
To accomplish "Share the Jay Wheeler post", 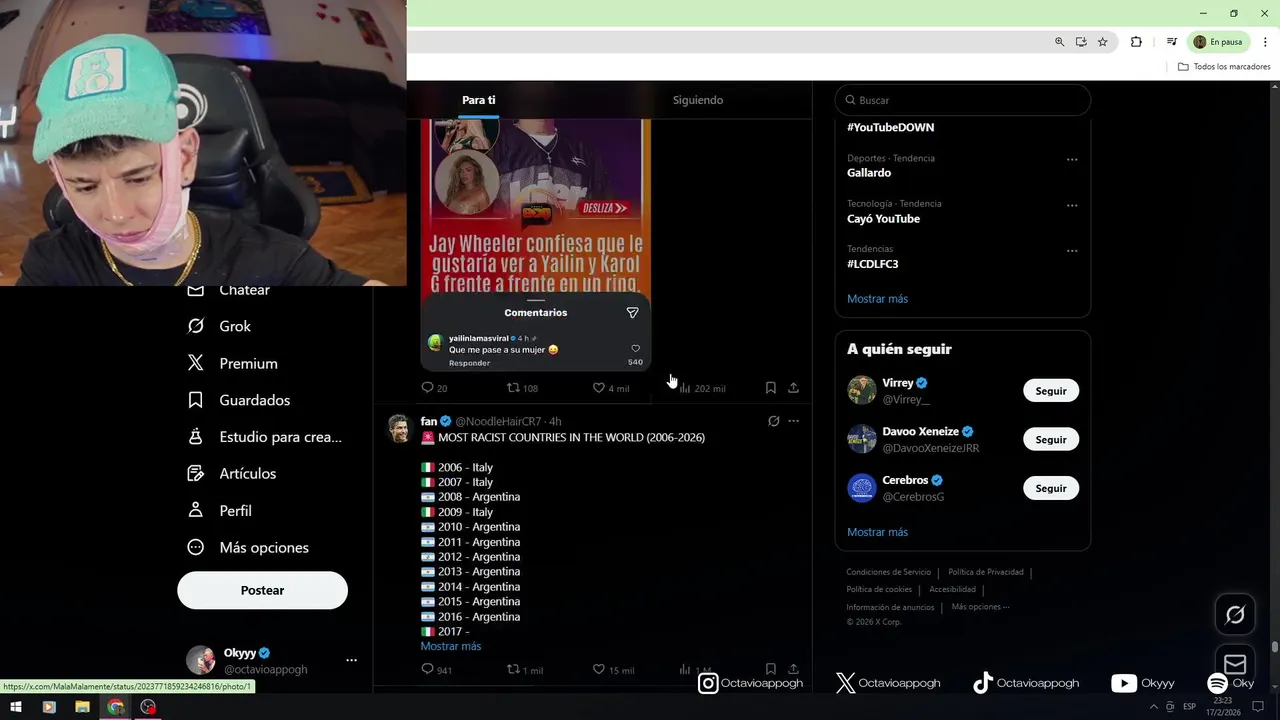I will point(793,387).
